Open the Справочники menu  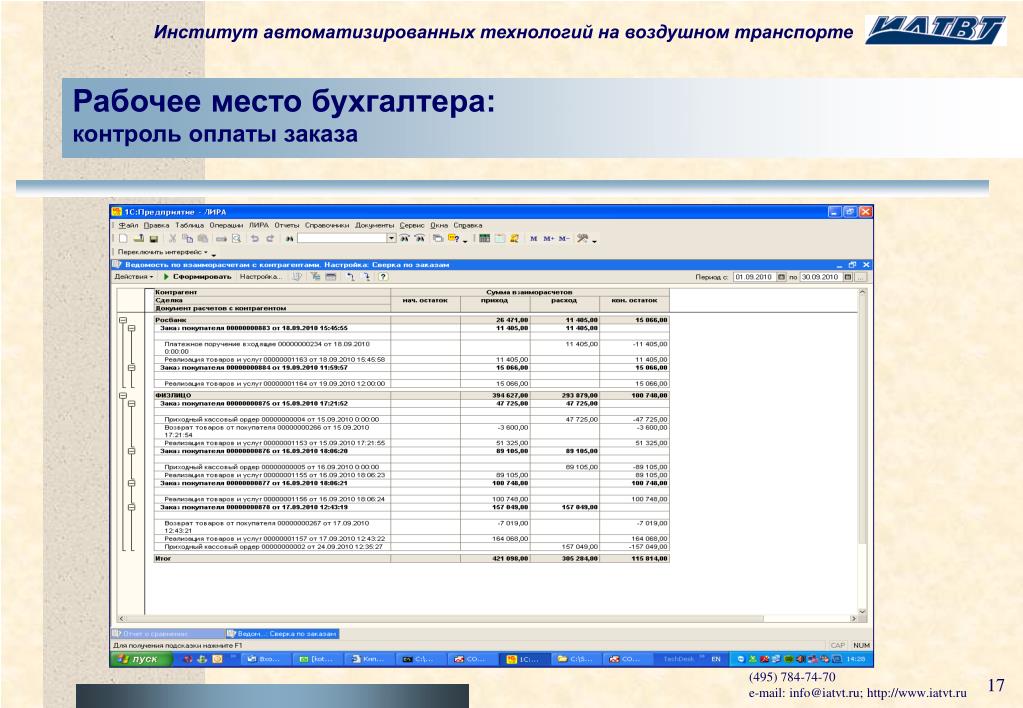(327, 225)
